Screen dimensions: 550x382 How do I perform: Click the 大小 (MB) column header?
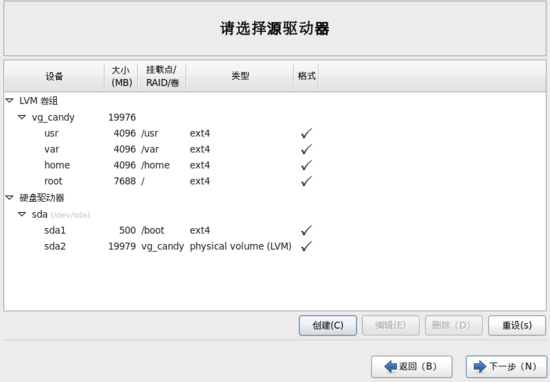tap(121, 76)
